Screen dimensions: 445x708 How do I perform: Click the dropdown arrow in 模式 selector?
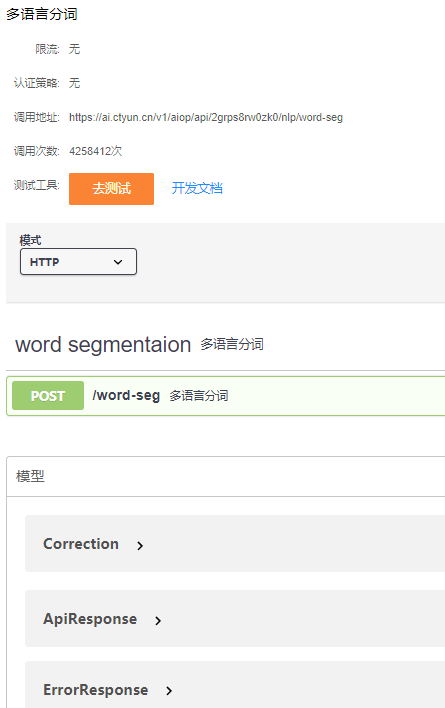point(118,262)
